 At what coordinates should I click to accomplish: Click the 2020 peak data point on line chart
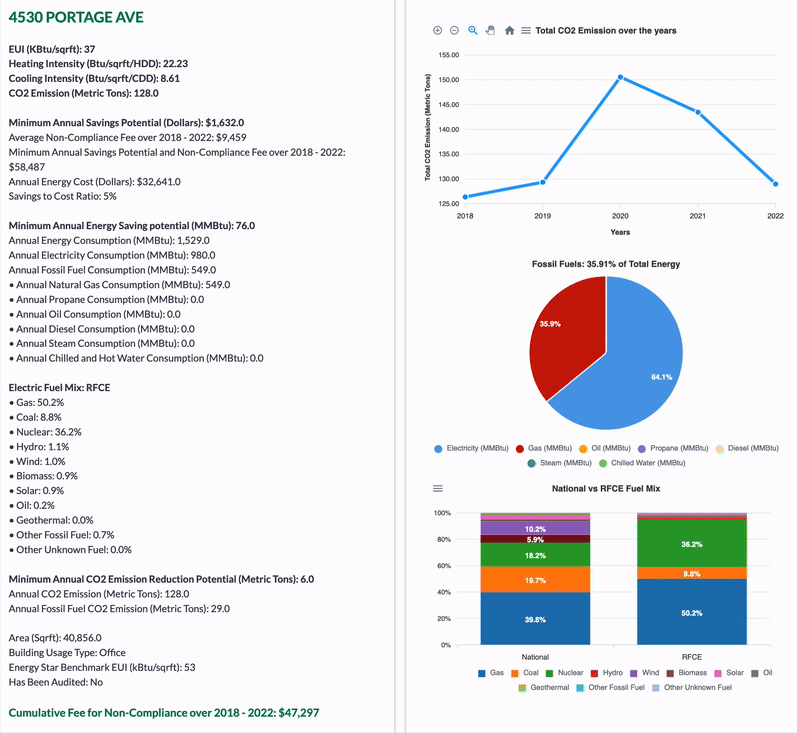point(620,77)
